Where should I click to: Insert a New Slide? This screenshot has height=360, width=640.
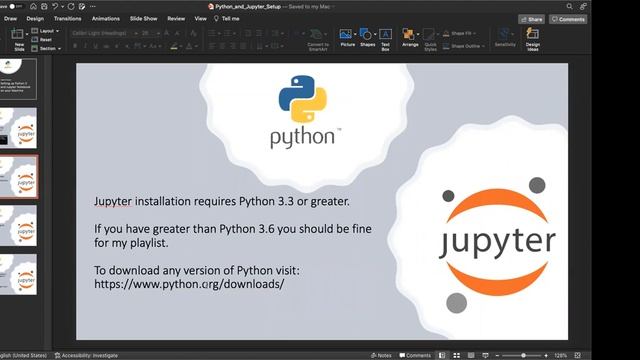coord(18,40)
